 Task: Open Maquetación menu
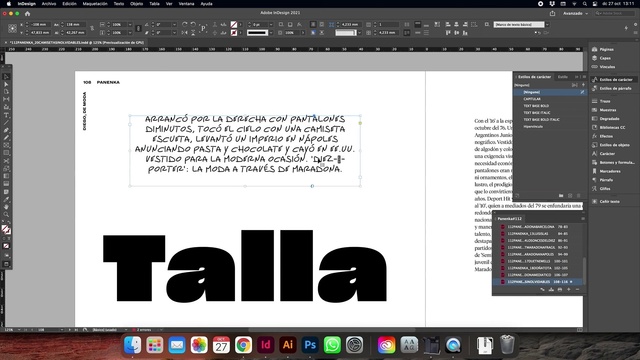[x=95, y=4]
